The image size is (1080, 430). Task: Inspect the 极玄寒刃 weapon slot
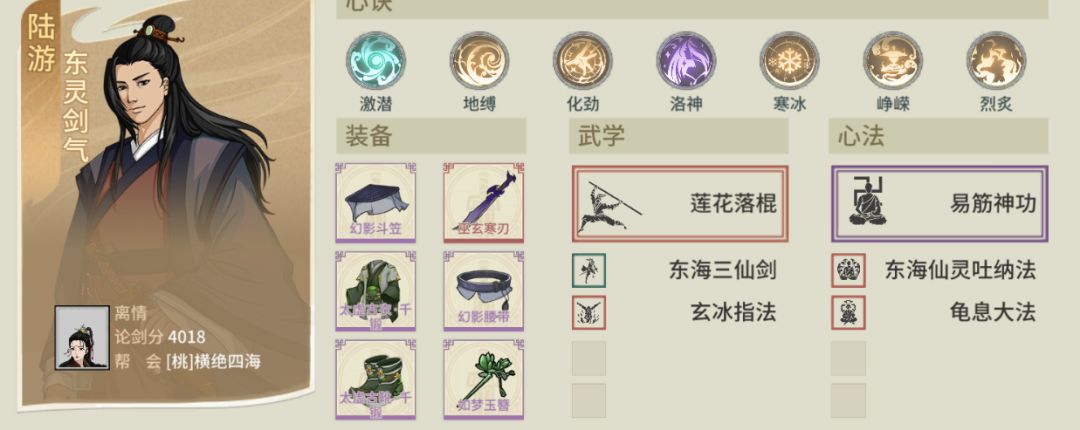tap(484, 203)
